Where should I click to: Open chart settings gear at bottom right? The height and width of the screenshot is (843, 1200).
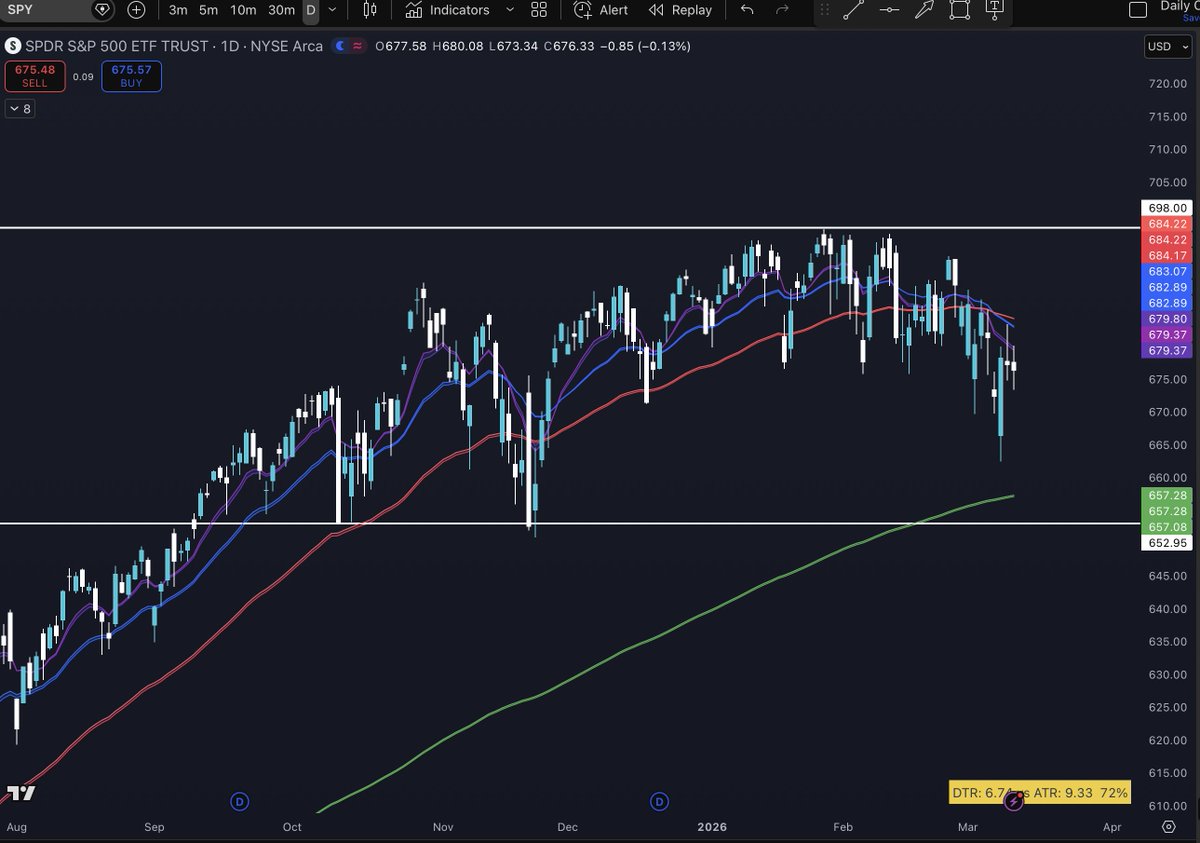(1168, 827)
